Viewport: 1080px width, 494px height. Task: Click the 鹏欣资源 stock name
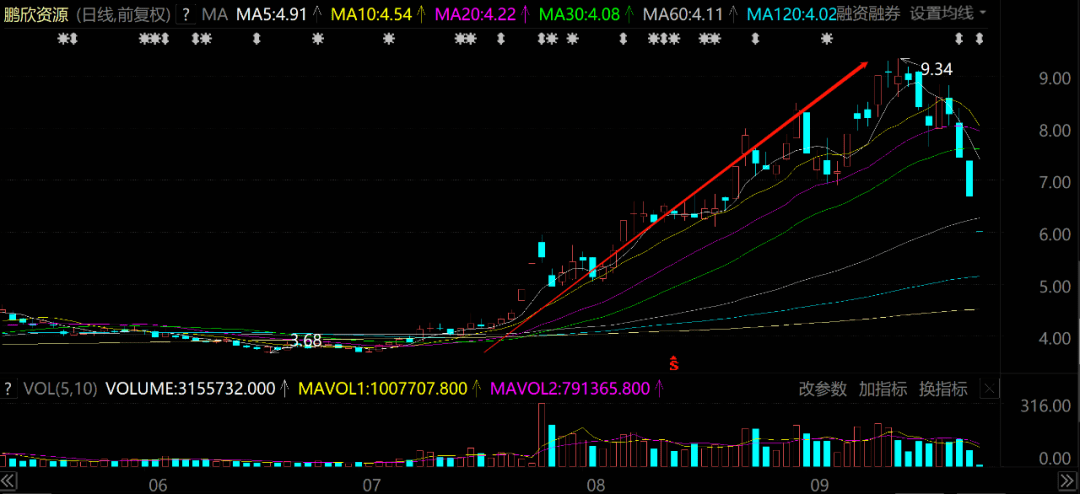36,14
